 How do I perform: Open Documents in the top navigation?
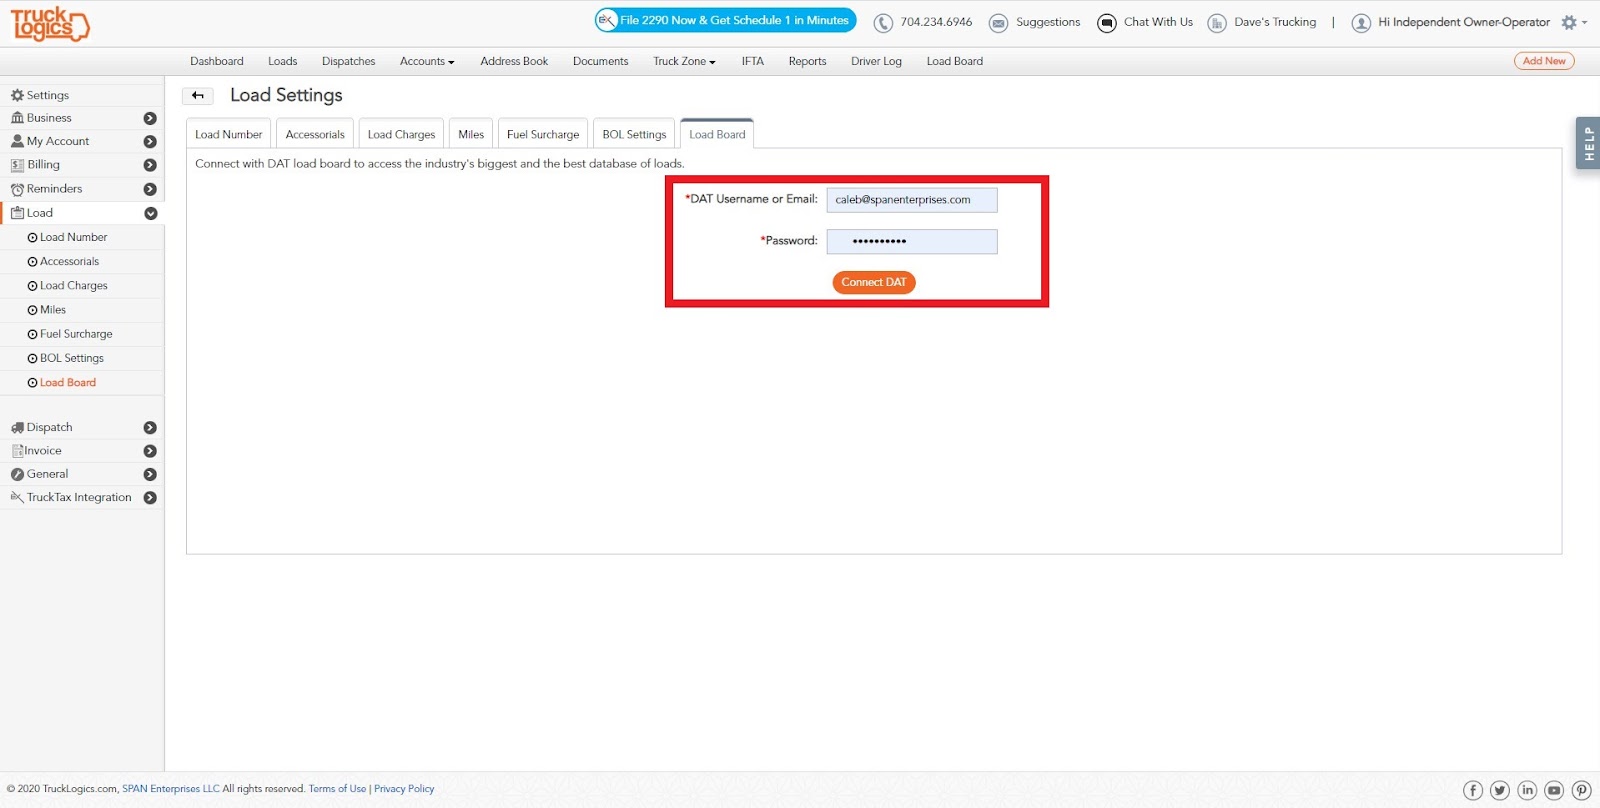pos(601,61)
